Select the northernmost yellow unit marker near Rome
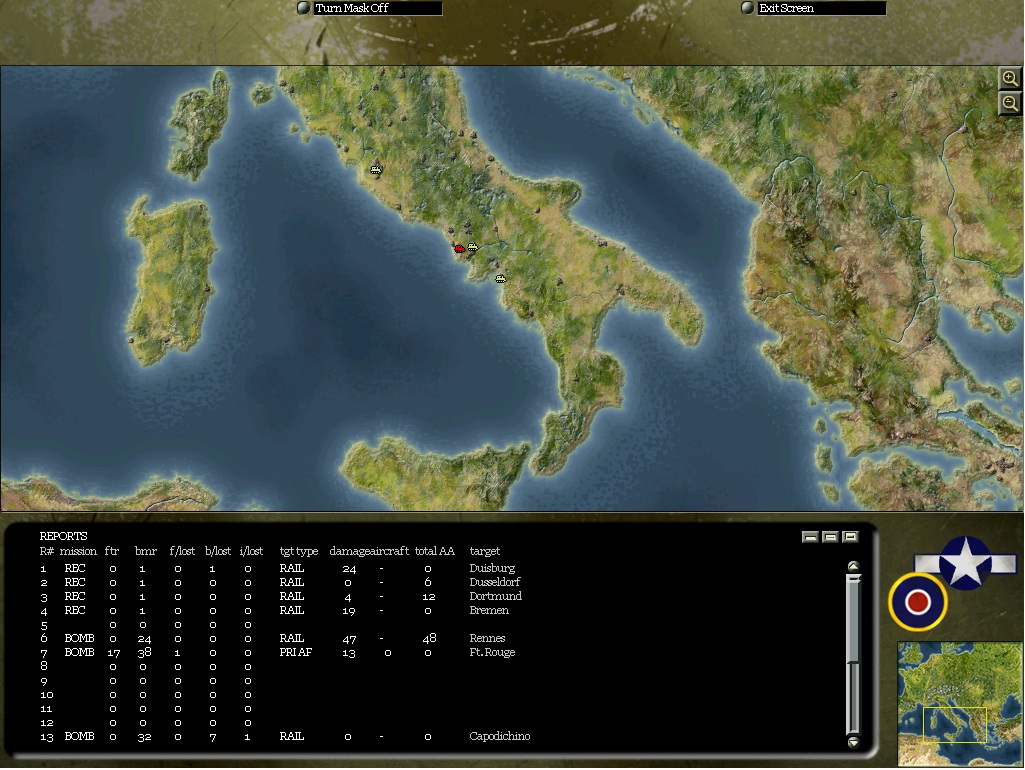 pyautogui.click(x=375, y=170)
